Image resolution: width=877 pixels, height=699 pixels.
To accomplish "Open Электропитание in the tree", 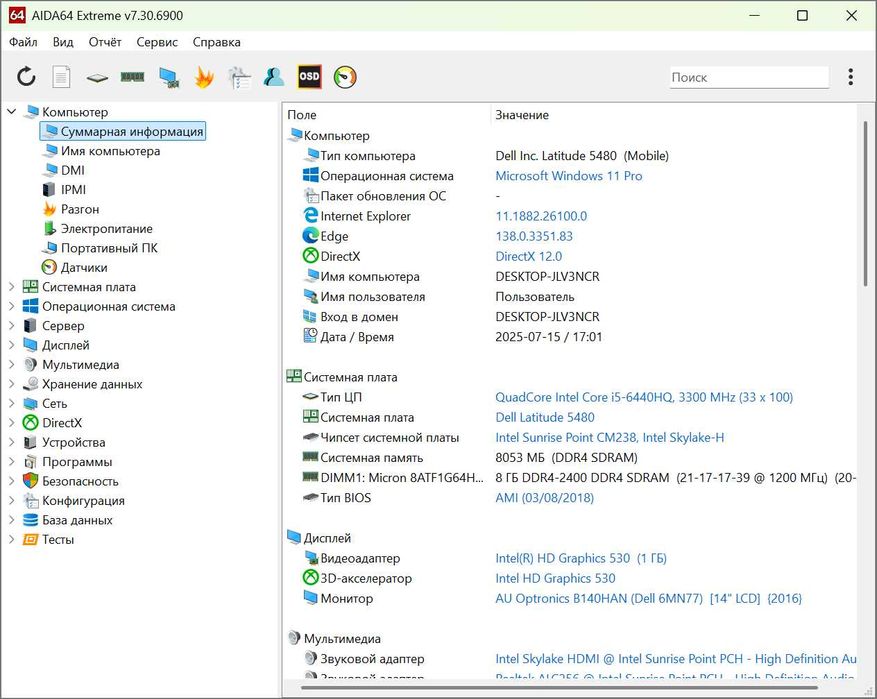I will pos(106,229).
